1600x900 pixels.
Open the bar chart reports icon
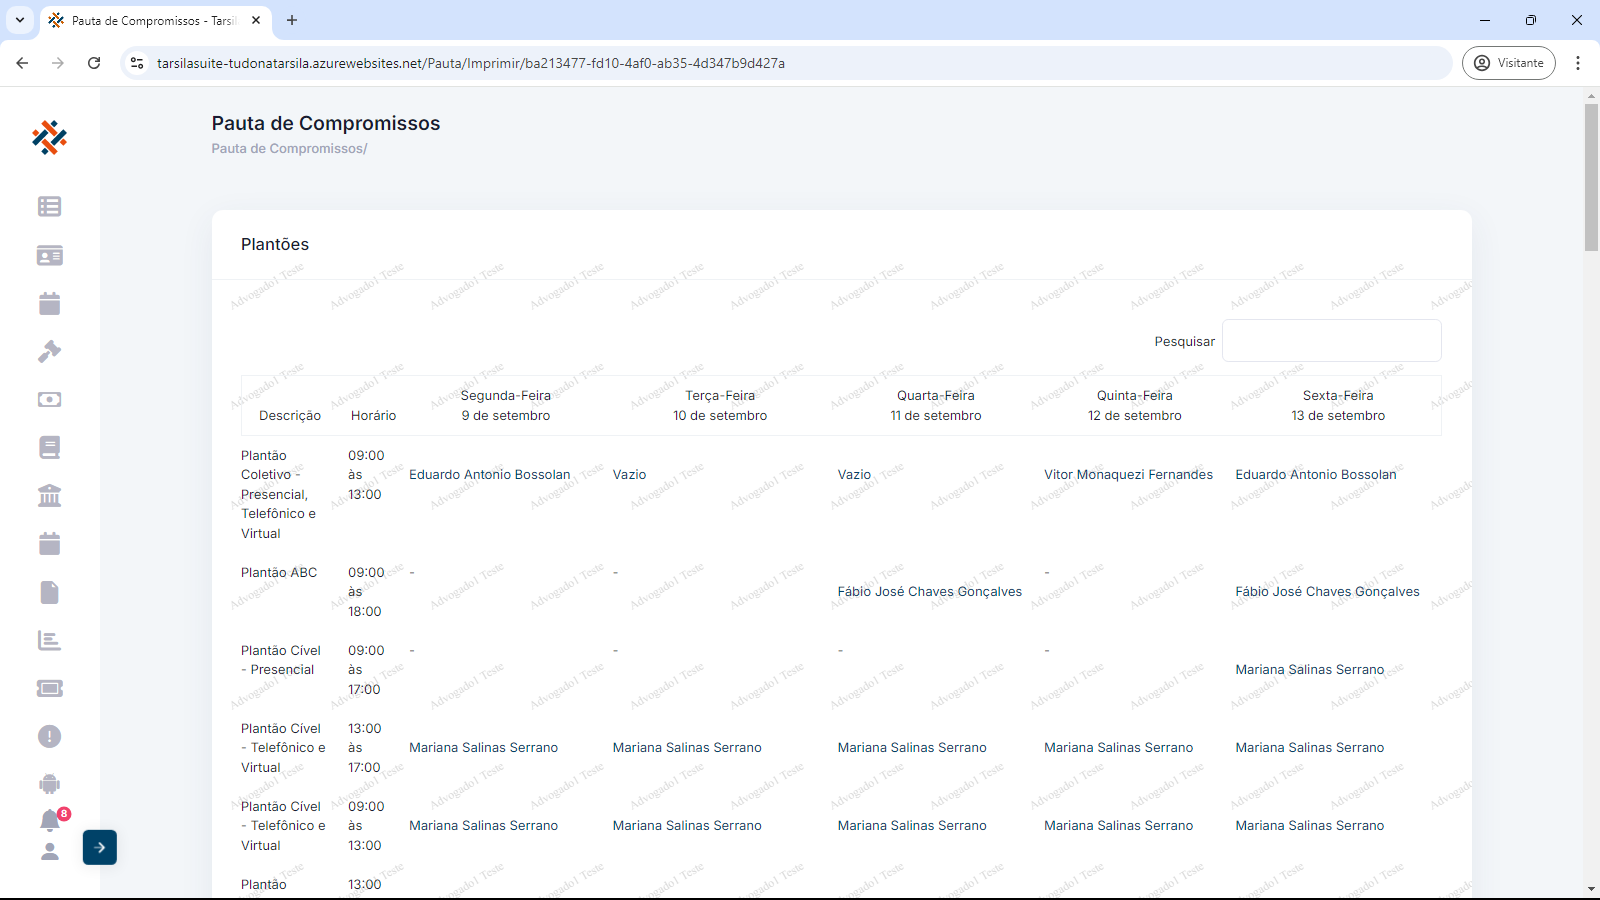click(x=49, y=640)
